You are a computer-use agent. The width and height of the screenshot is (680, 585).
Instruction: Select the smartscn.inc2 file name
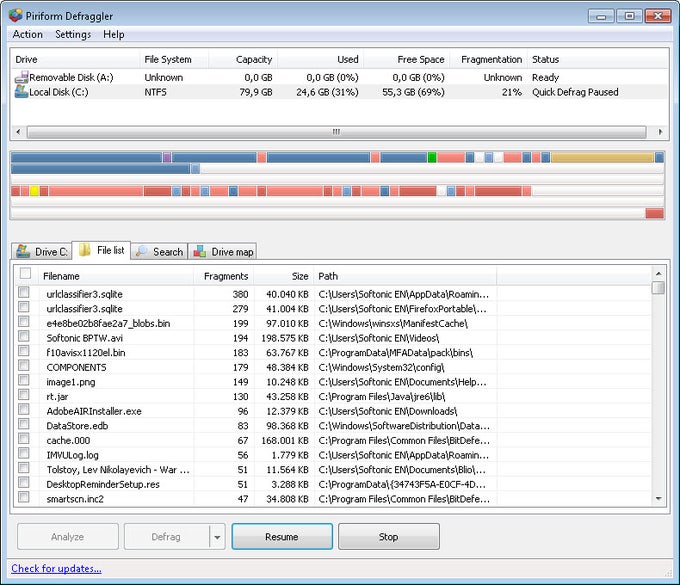(75, 499)
